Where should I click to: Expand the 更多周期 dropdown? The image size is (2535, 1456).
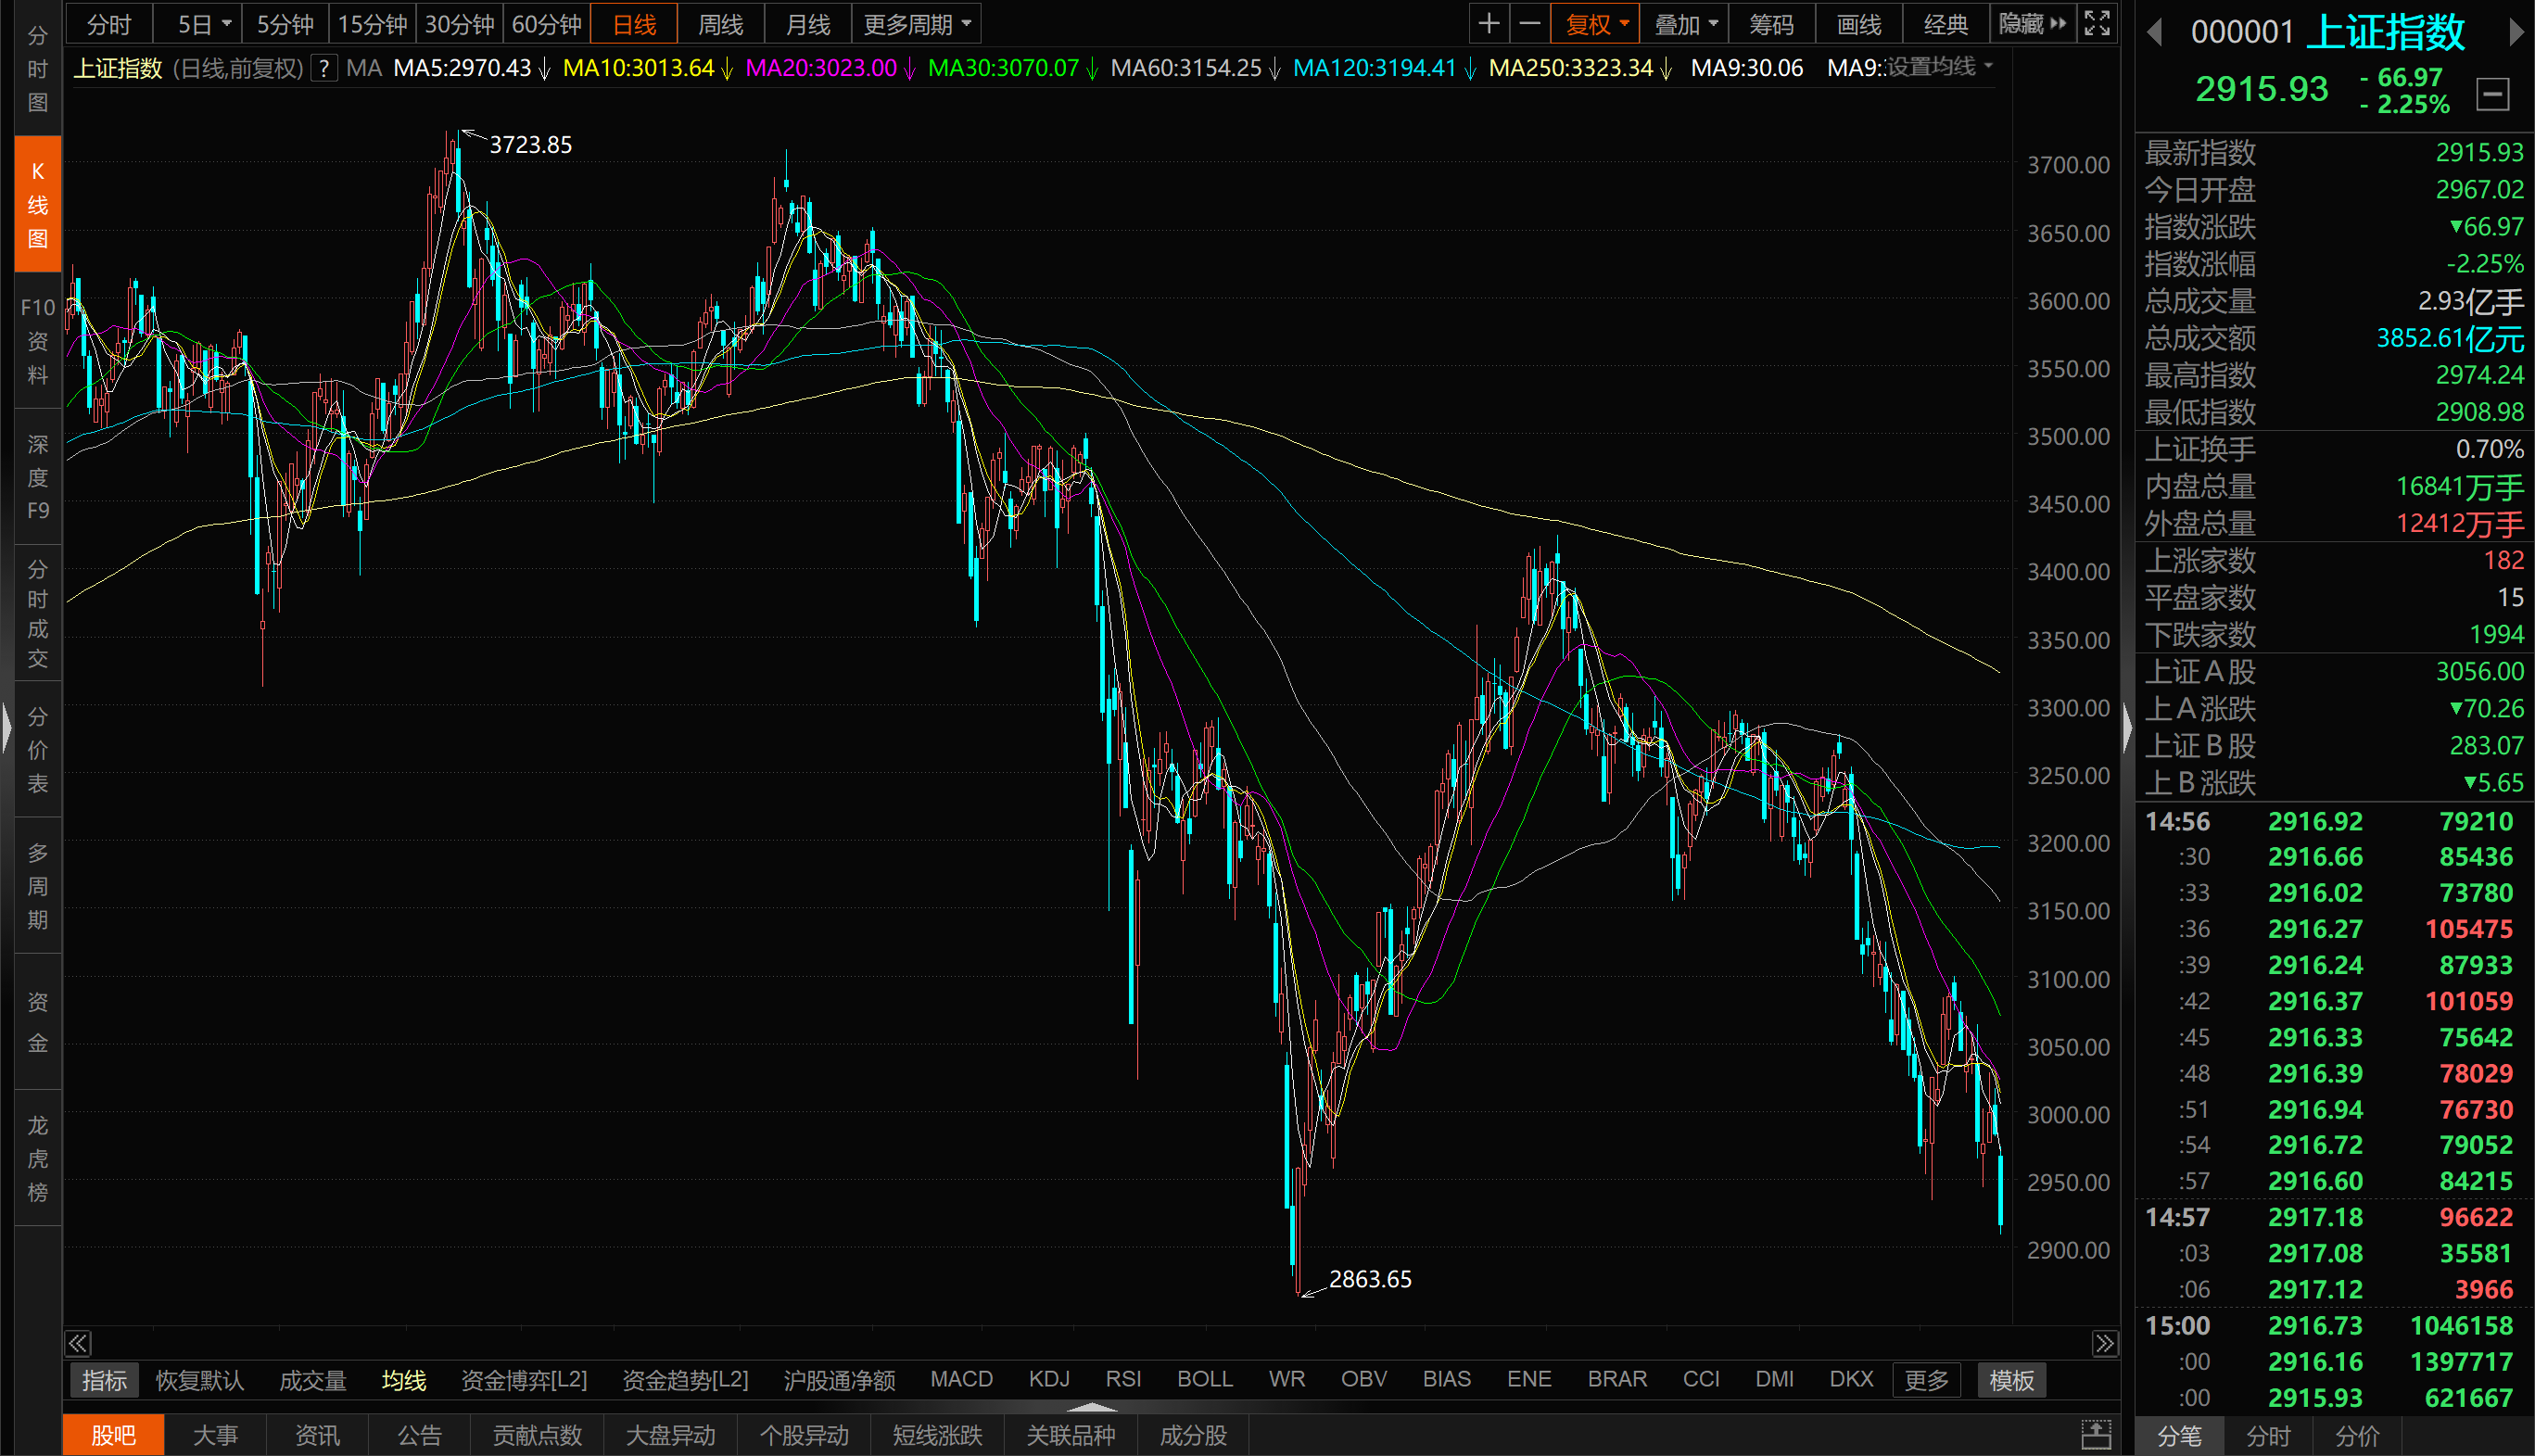click(916, 24)
